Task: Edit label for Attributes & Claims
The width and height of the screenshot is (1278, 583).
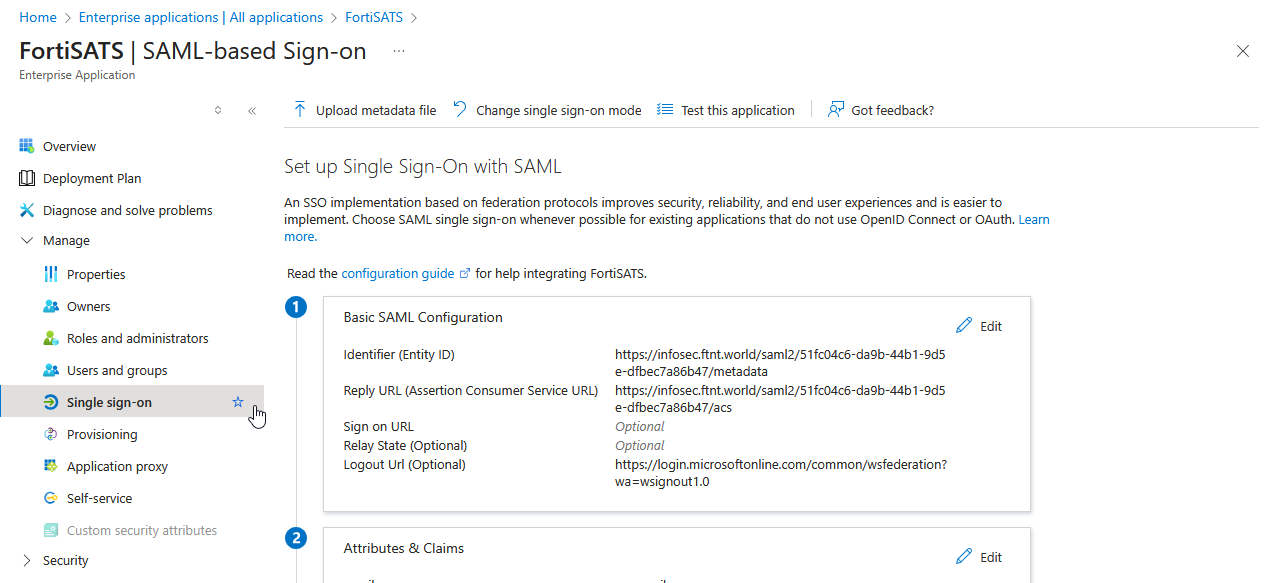Action: [x=991, y=558]
